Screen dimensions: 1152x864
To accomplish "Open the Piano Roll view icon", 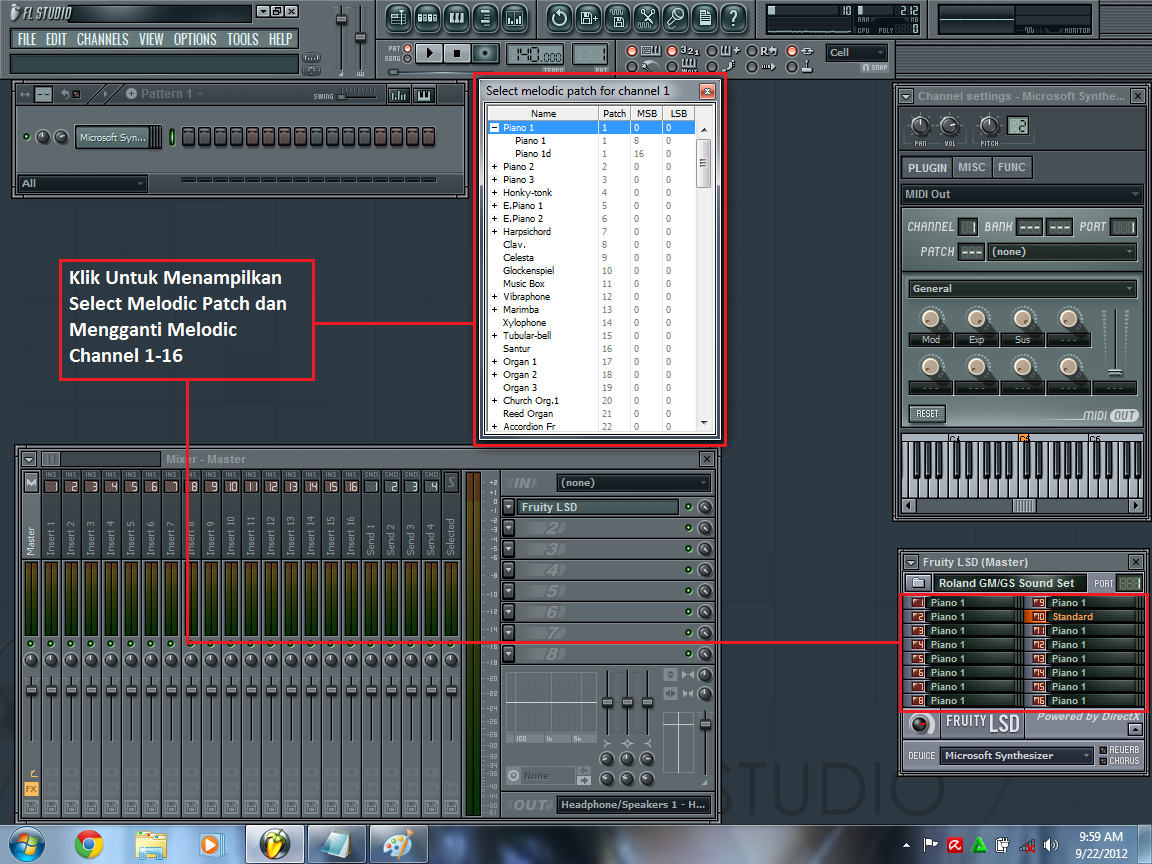I will click(456, 18).
